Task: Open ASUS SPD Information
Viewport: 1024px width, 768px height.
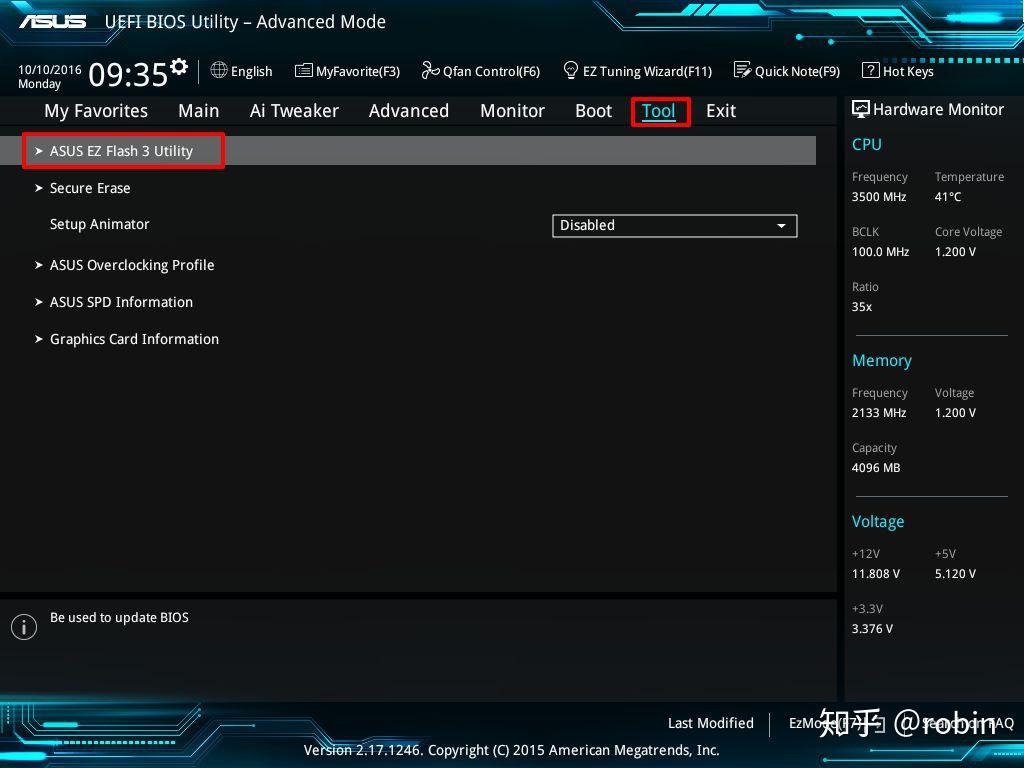Action: (121, 302)
